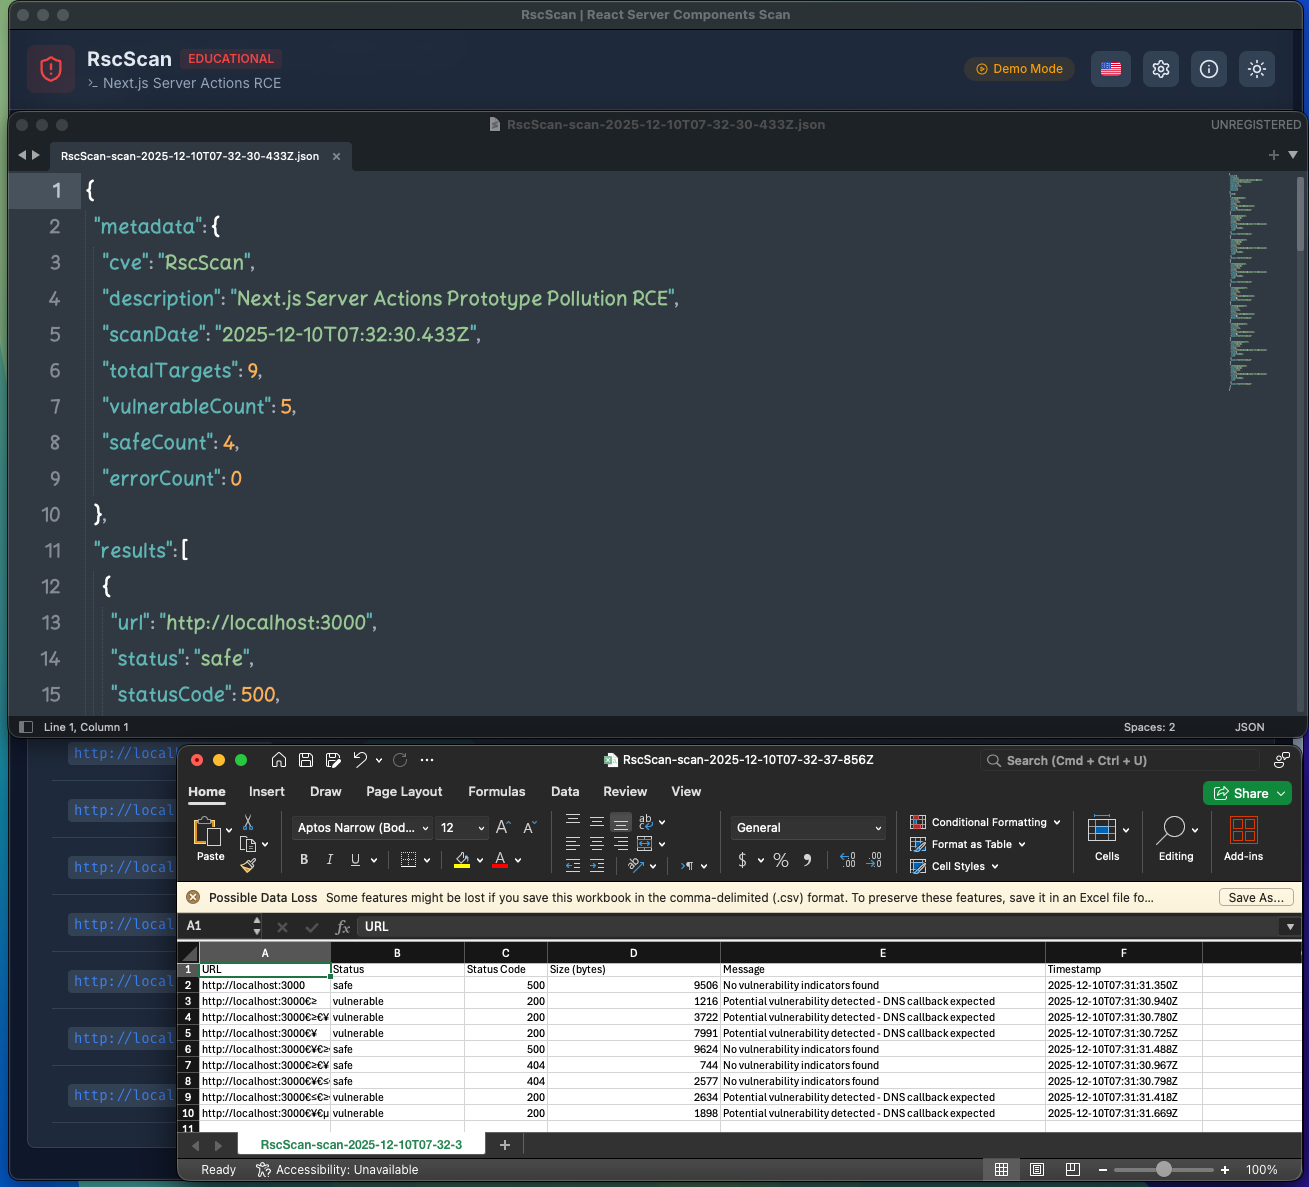Switch to Page Break Preview in status bar
1309x1187 pixels.
(x=1073, y=1170)
